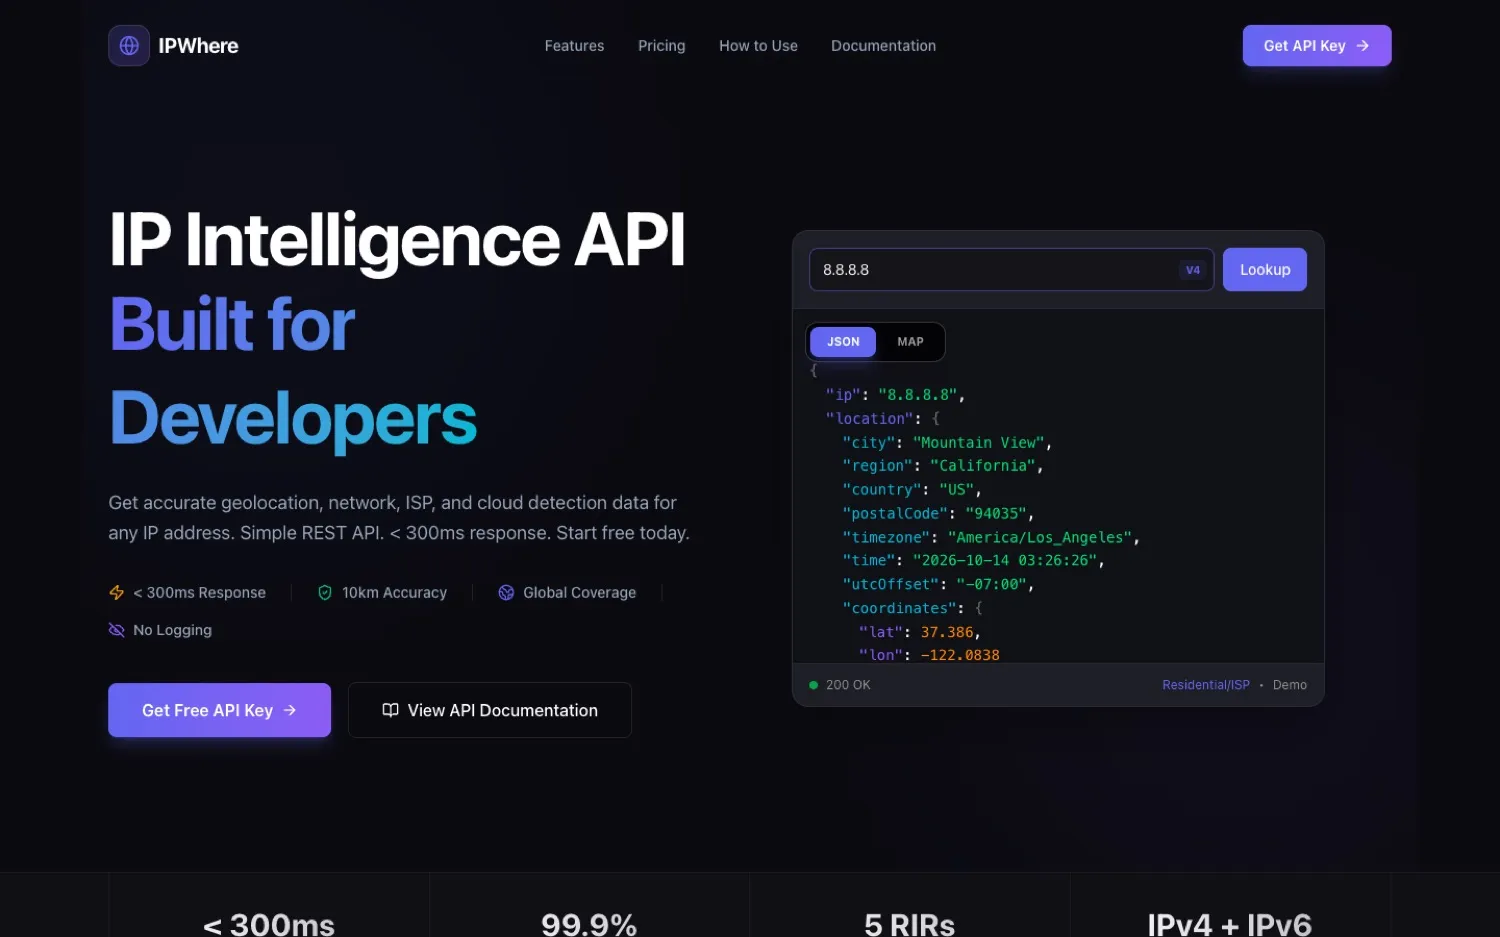Click the crossed-eye icon beside No Logging
Viewport: 1500px width, 937px height.
point(117,630)
